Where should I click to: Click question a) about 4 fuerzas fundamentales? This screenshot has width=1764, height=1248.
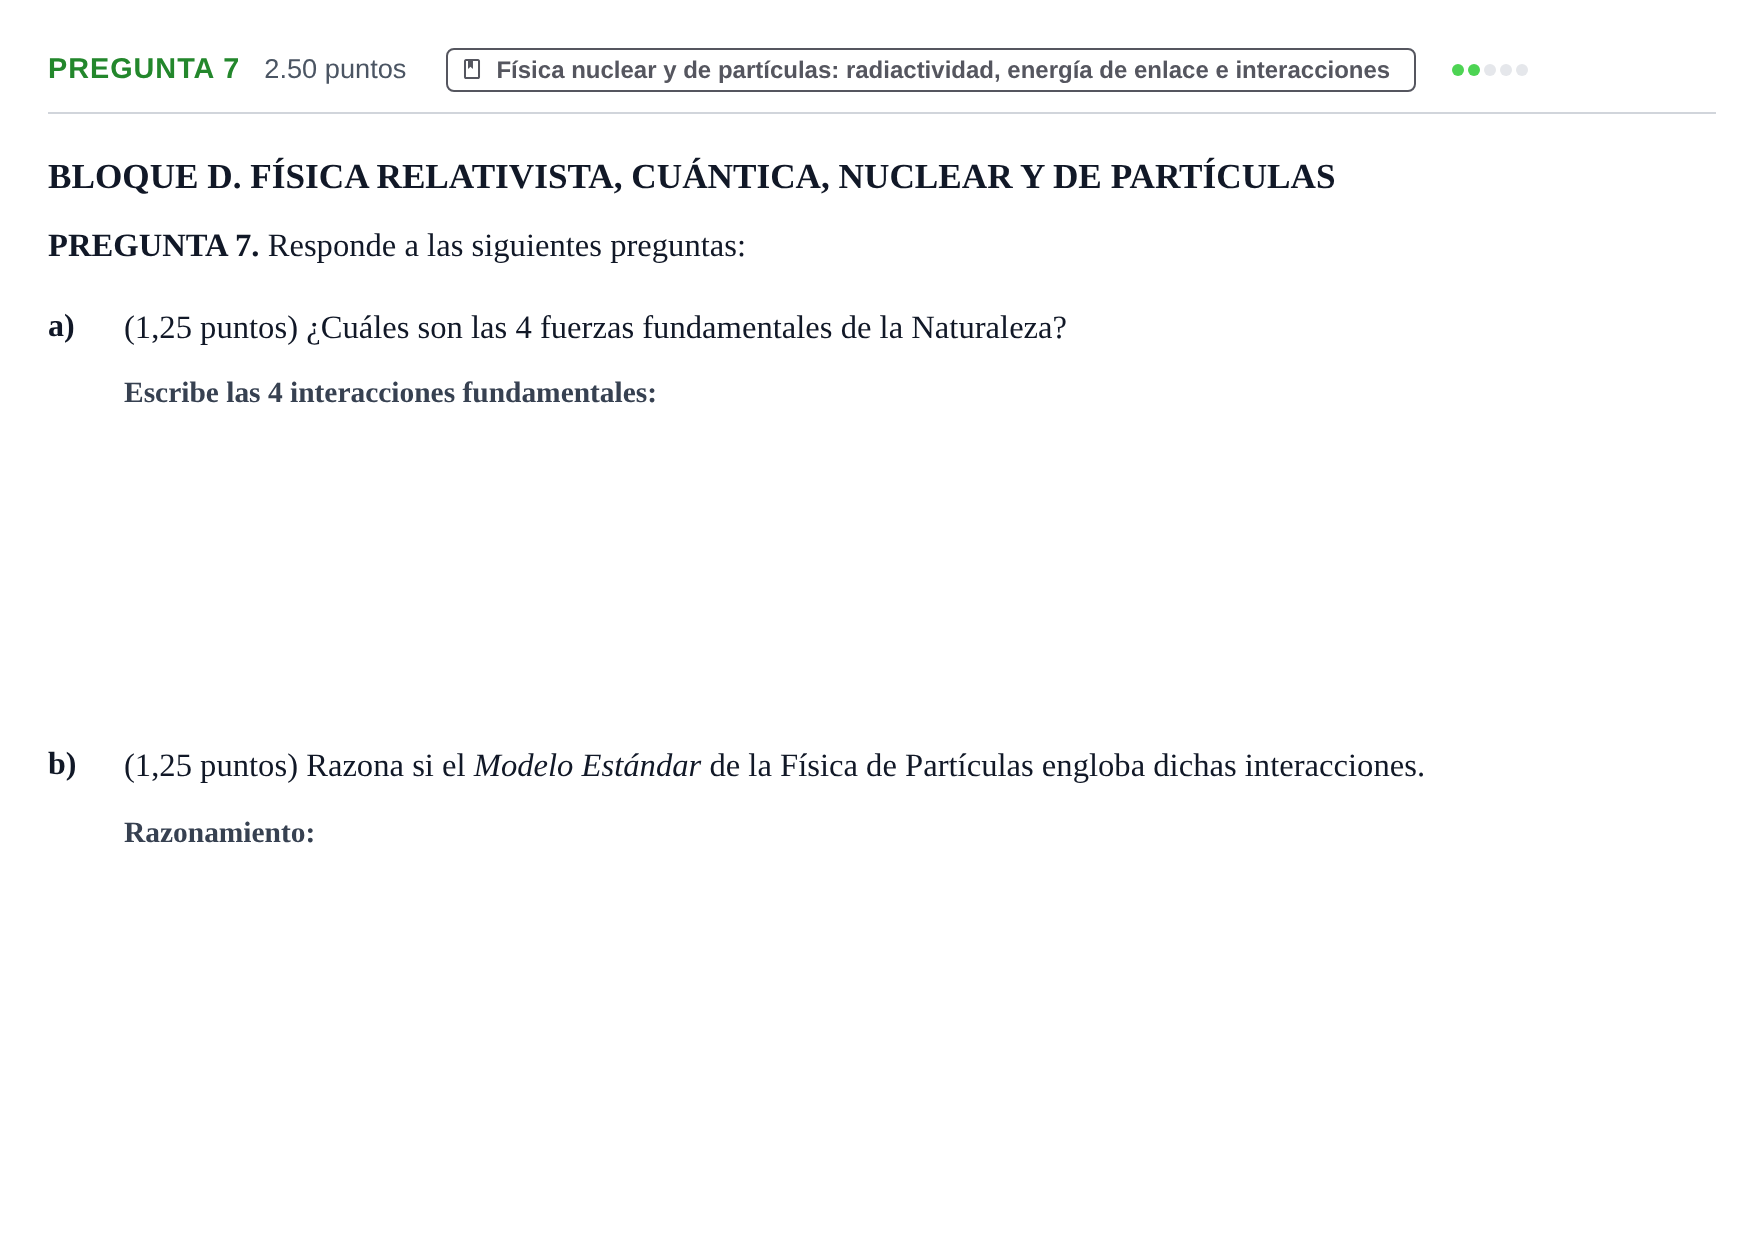point(595,328)
